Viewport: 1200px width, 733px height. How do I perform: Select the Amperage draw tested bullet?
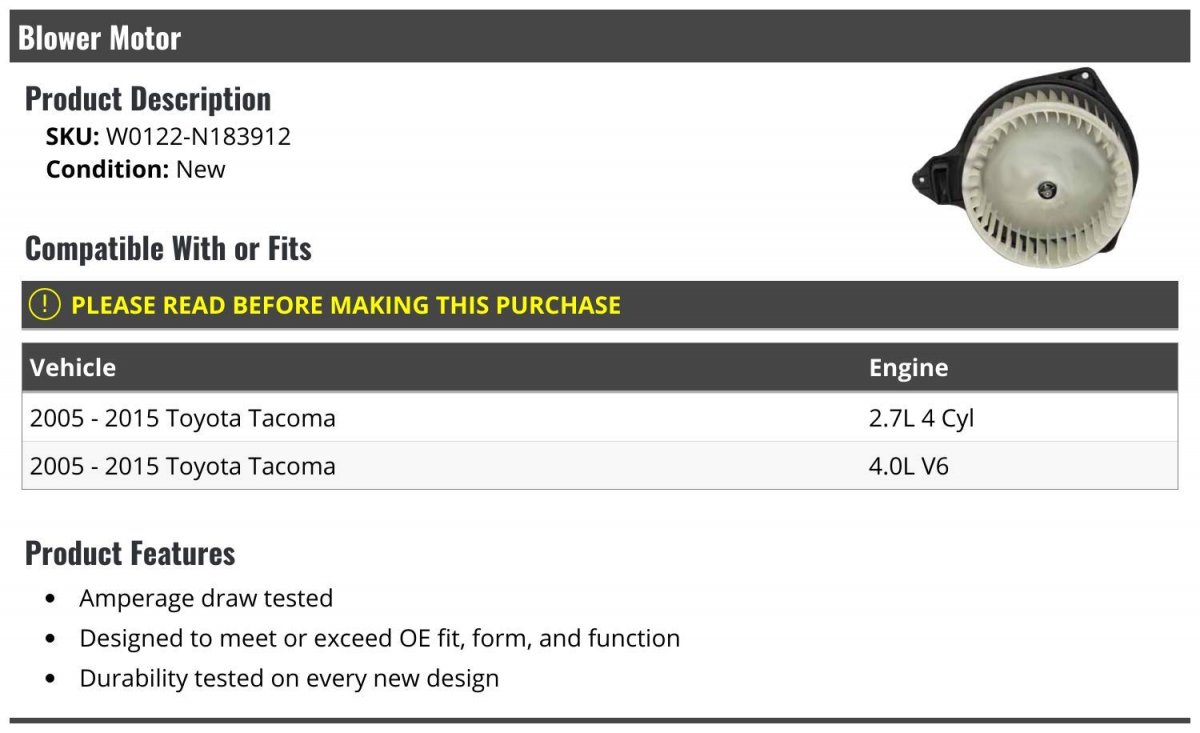click(x=206, y=598)
